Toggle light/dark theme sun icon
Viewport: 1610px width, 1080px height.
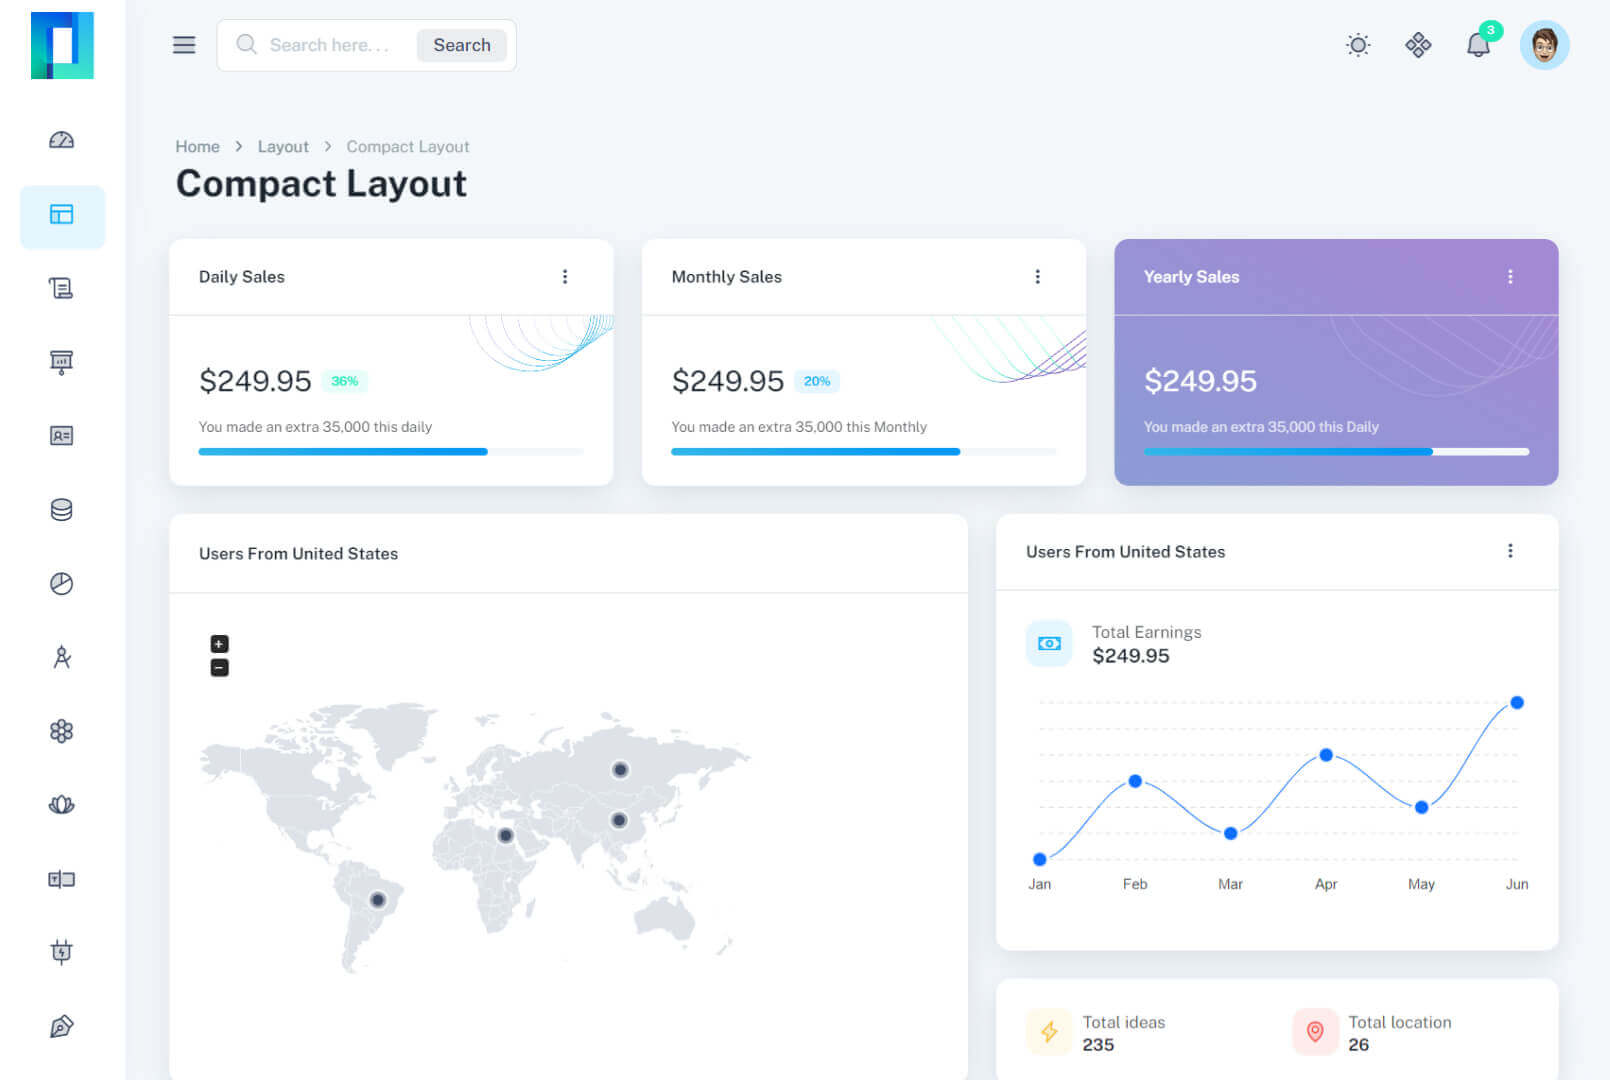point(1358,45)
